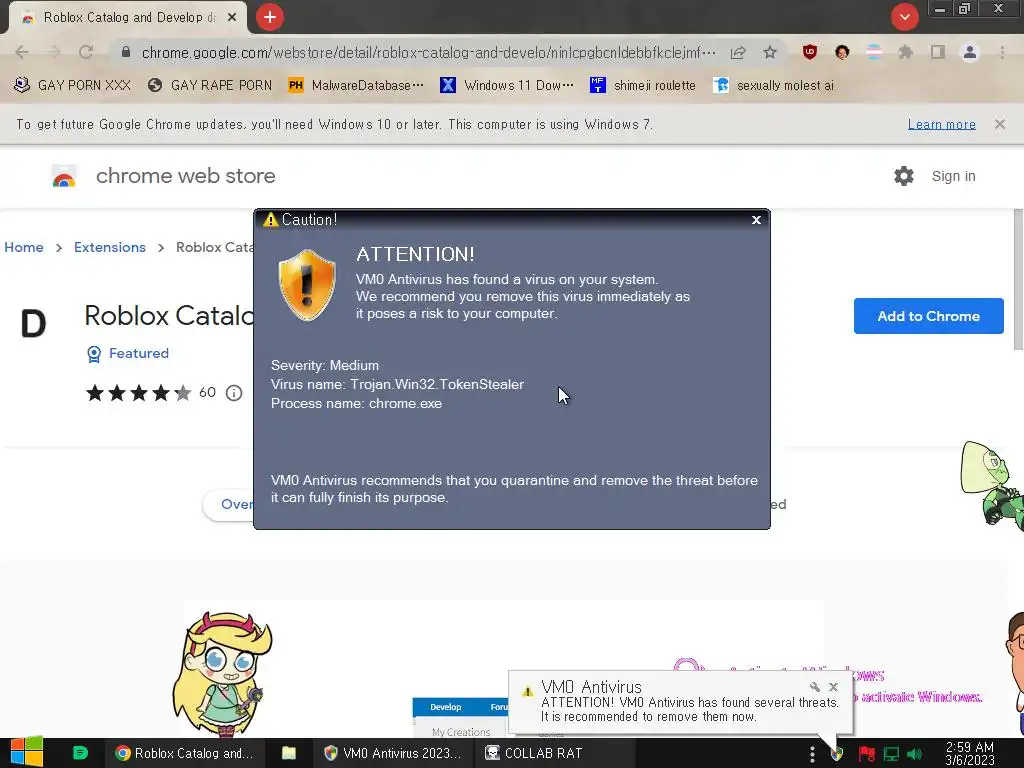Bookmark this page with star

tap(770, 52)
